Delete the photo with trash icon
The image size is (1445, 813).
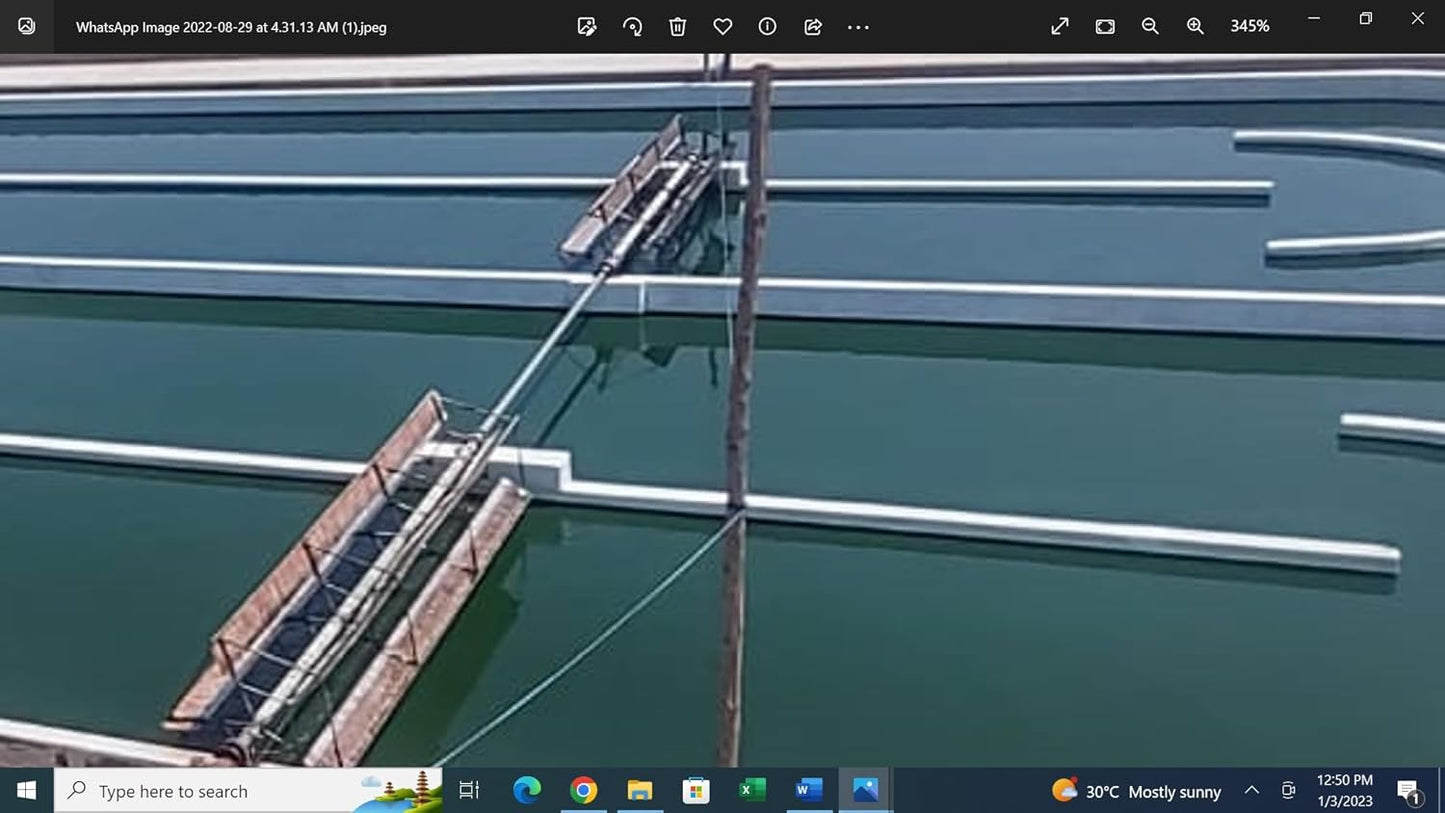click(677, 27)
